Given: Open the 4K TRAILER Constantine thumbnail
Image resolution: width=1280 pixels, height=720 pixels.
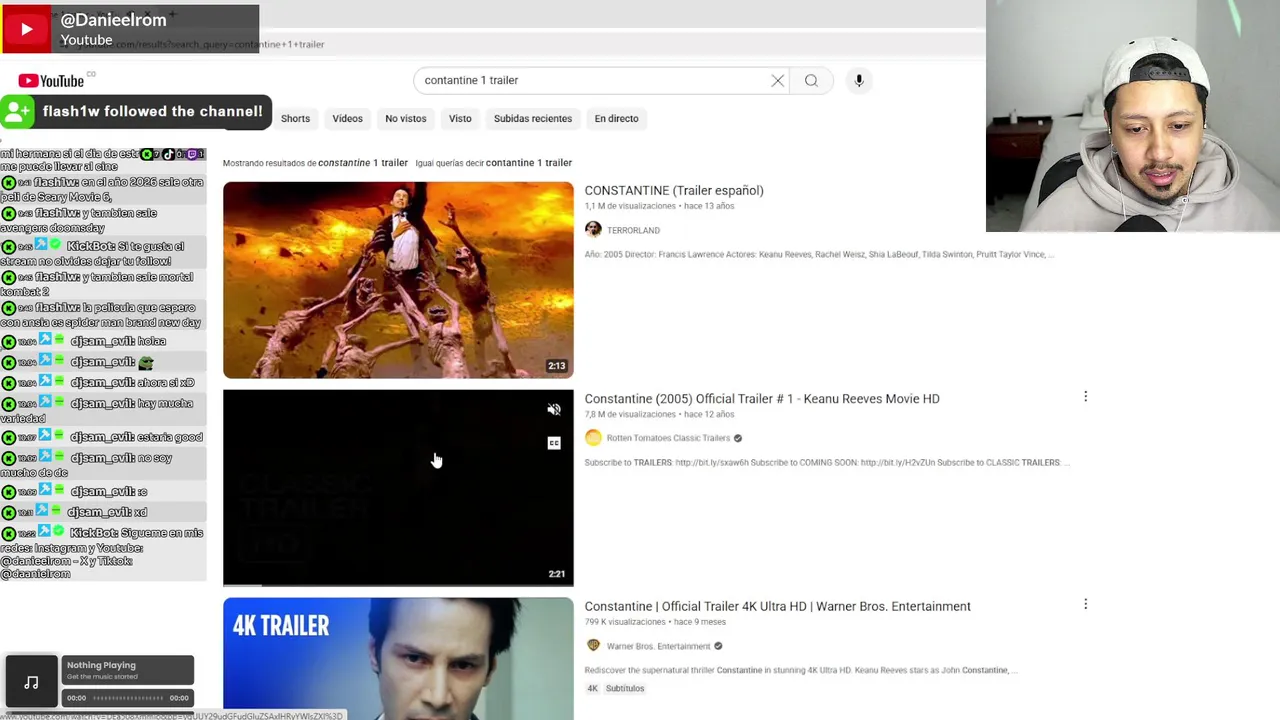Looking at the screenshot, I should point(398,659).
